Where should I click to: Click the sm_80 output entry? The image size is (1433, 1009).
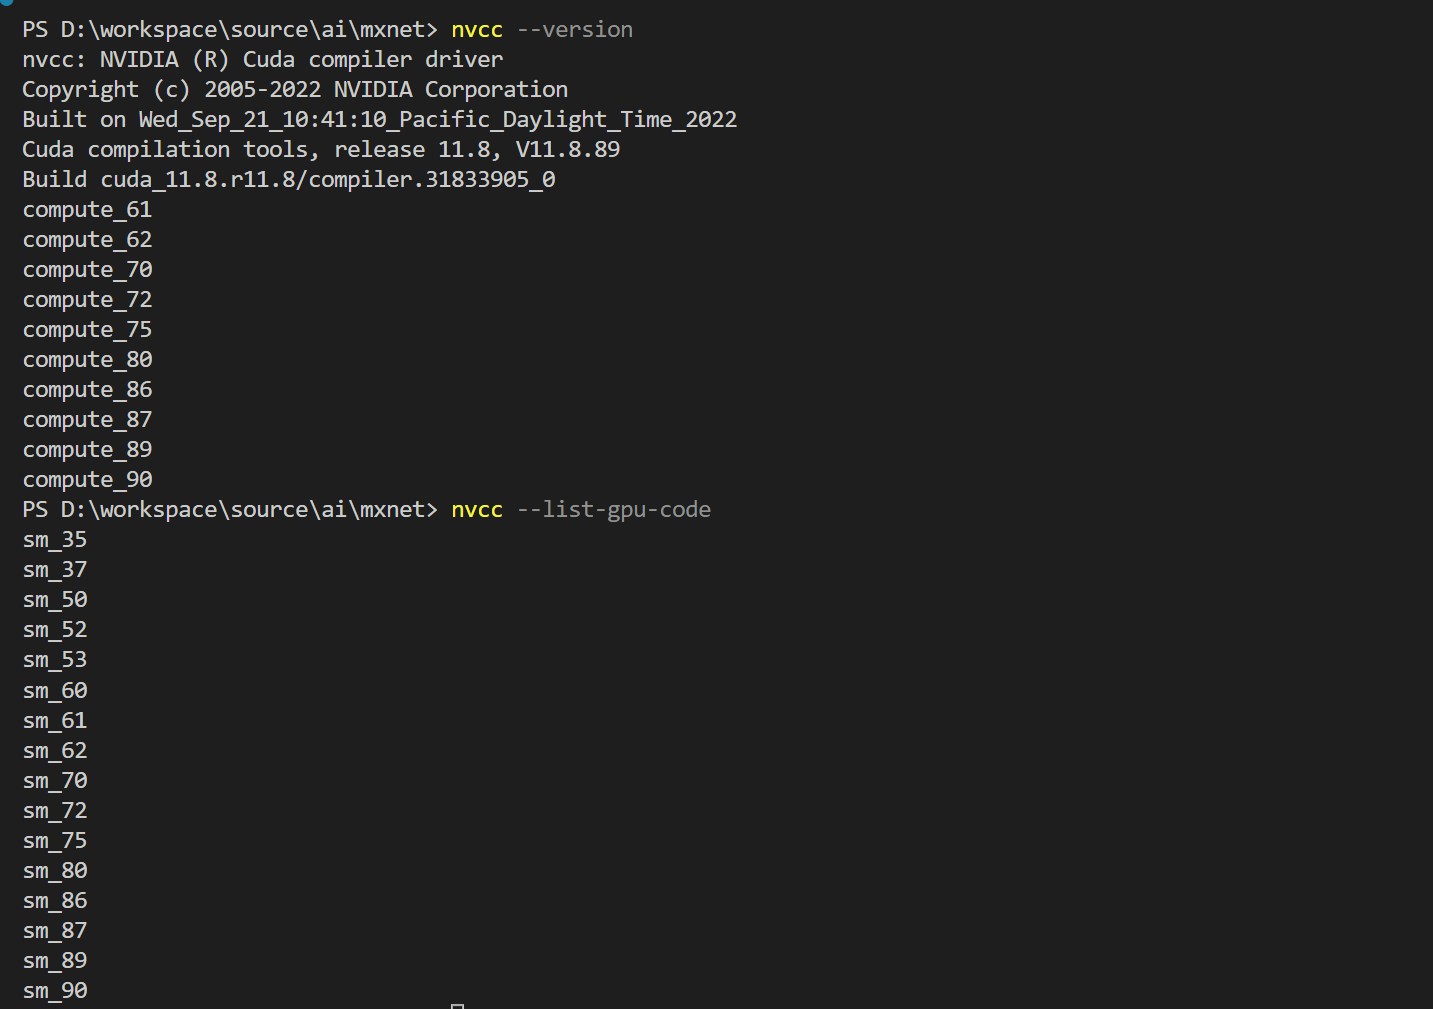click(x=55, y=871)
